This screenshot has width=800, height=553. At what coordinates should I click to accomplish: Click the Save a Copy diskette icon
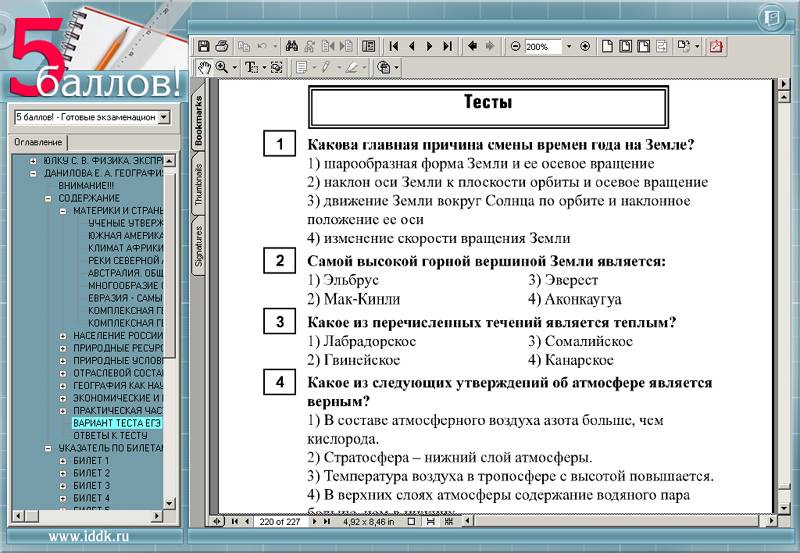point(204,46)
